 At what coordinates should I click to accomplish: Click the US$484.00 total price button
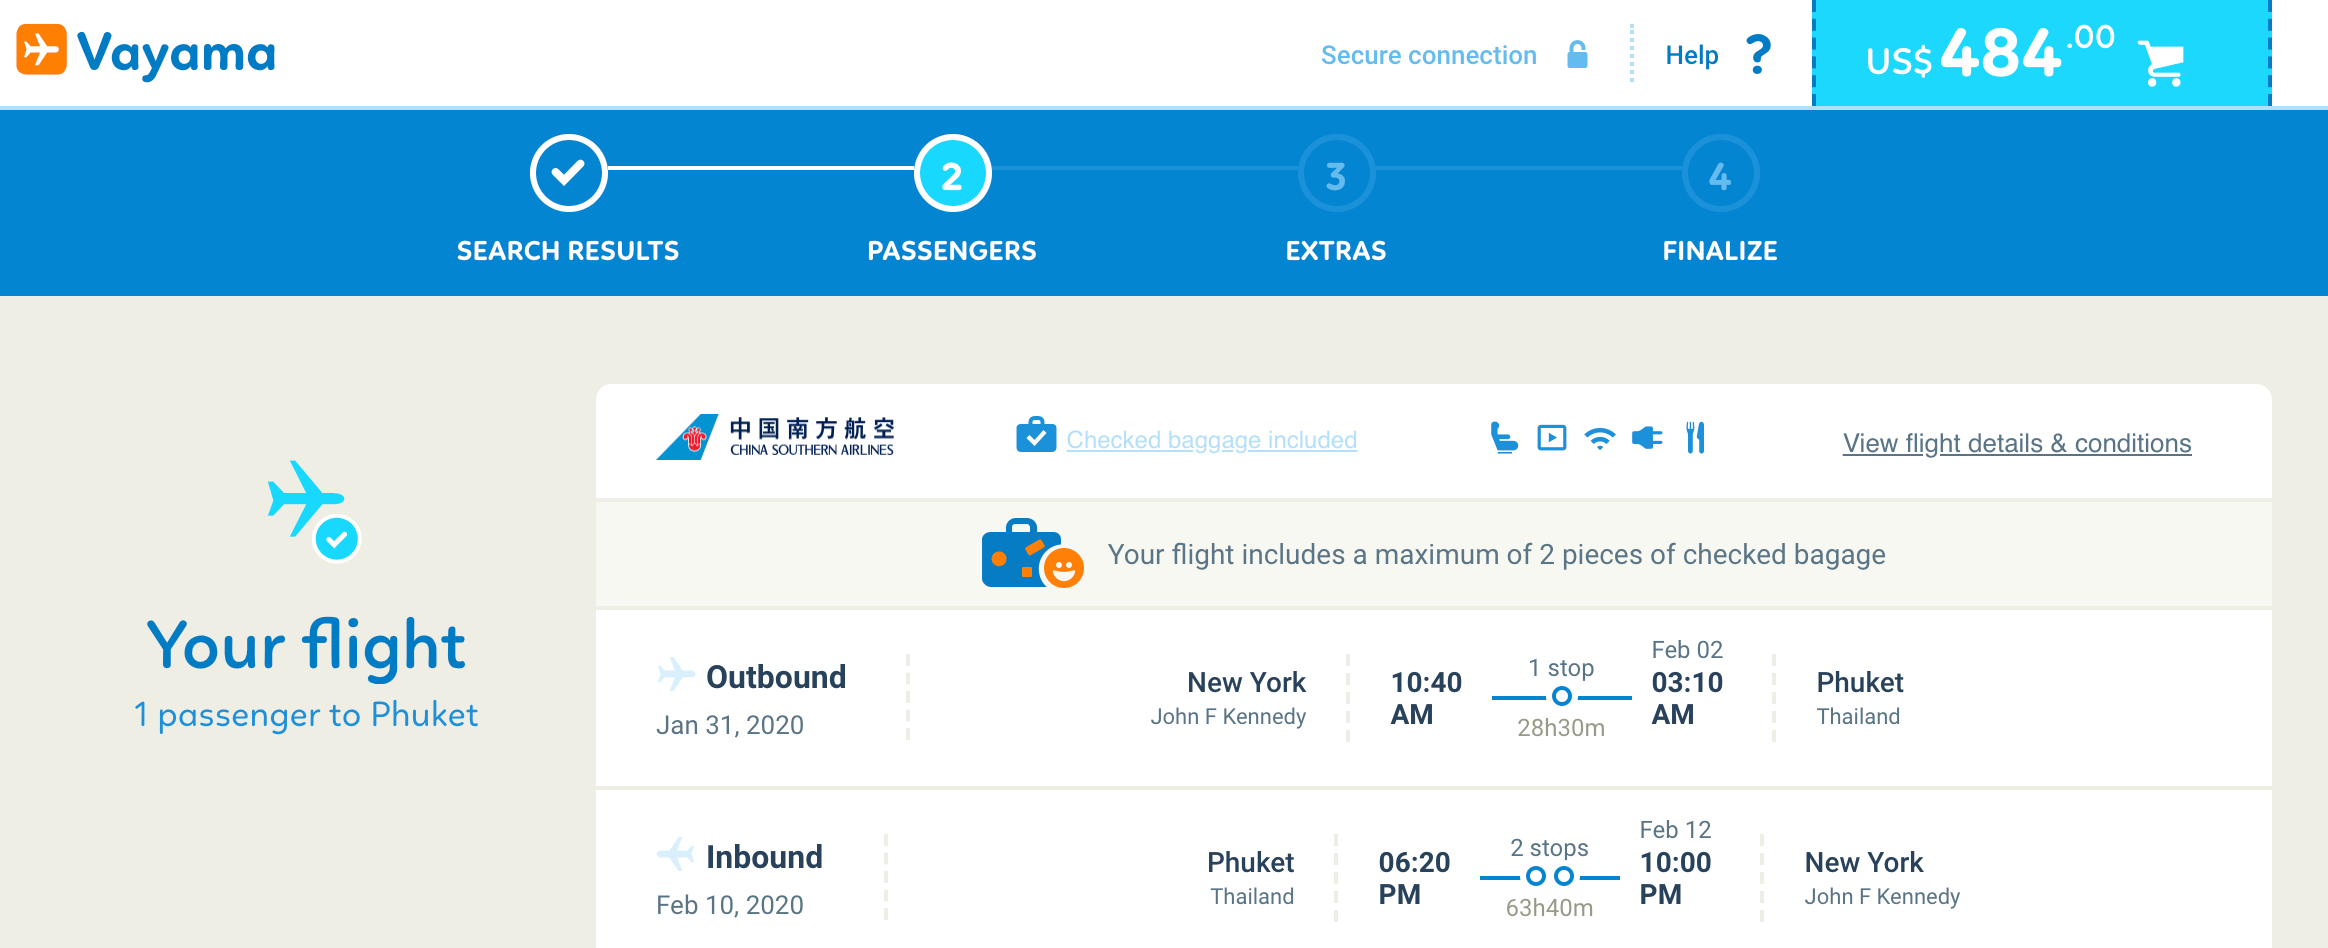(x=1990, y=53)
